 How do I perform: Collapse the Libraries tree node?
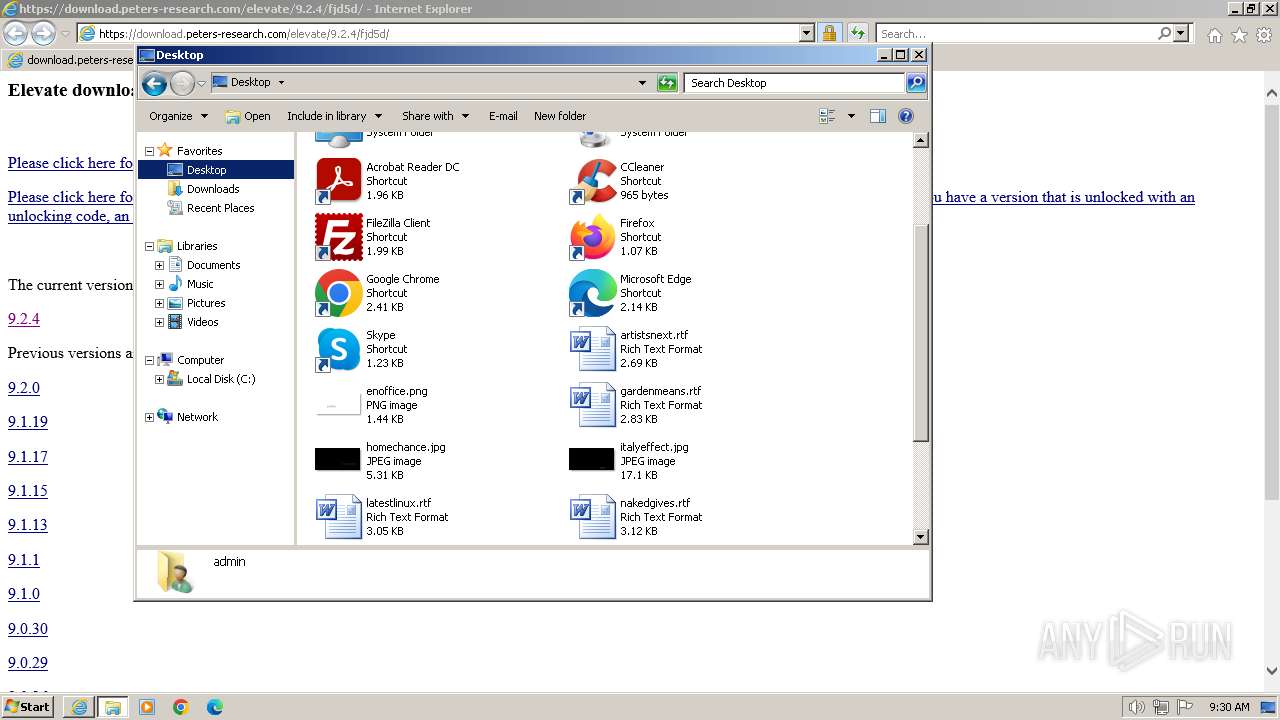pos(149,246)
